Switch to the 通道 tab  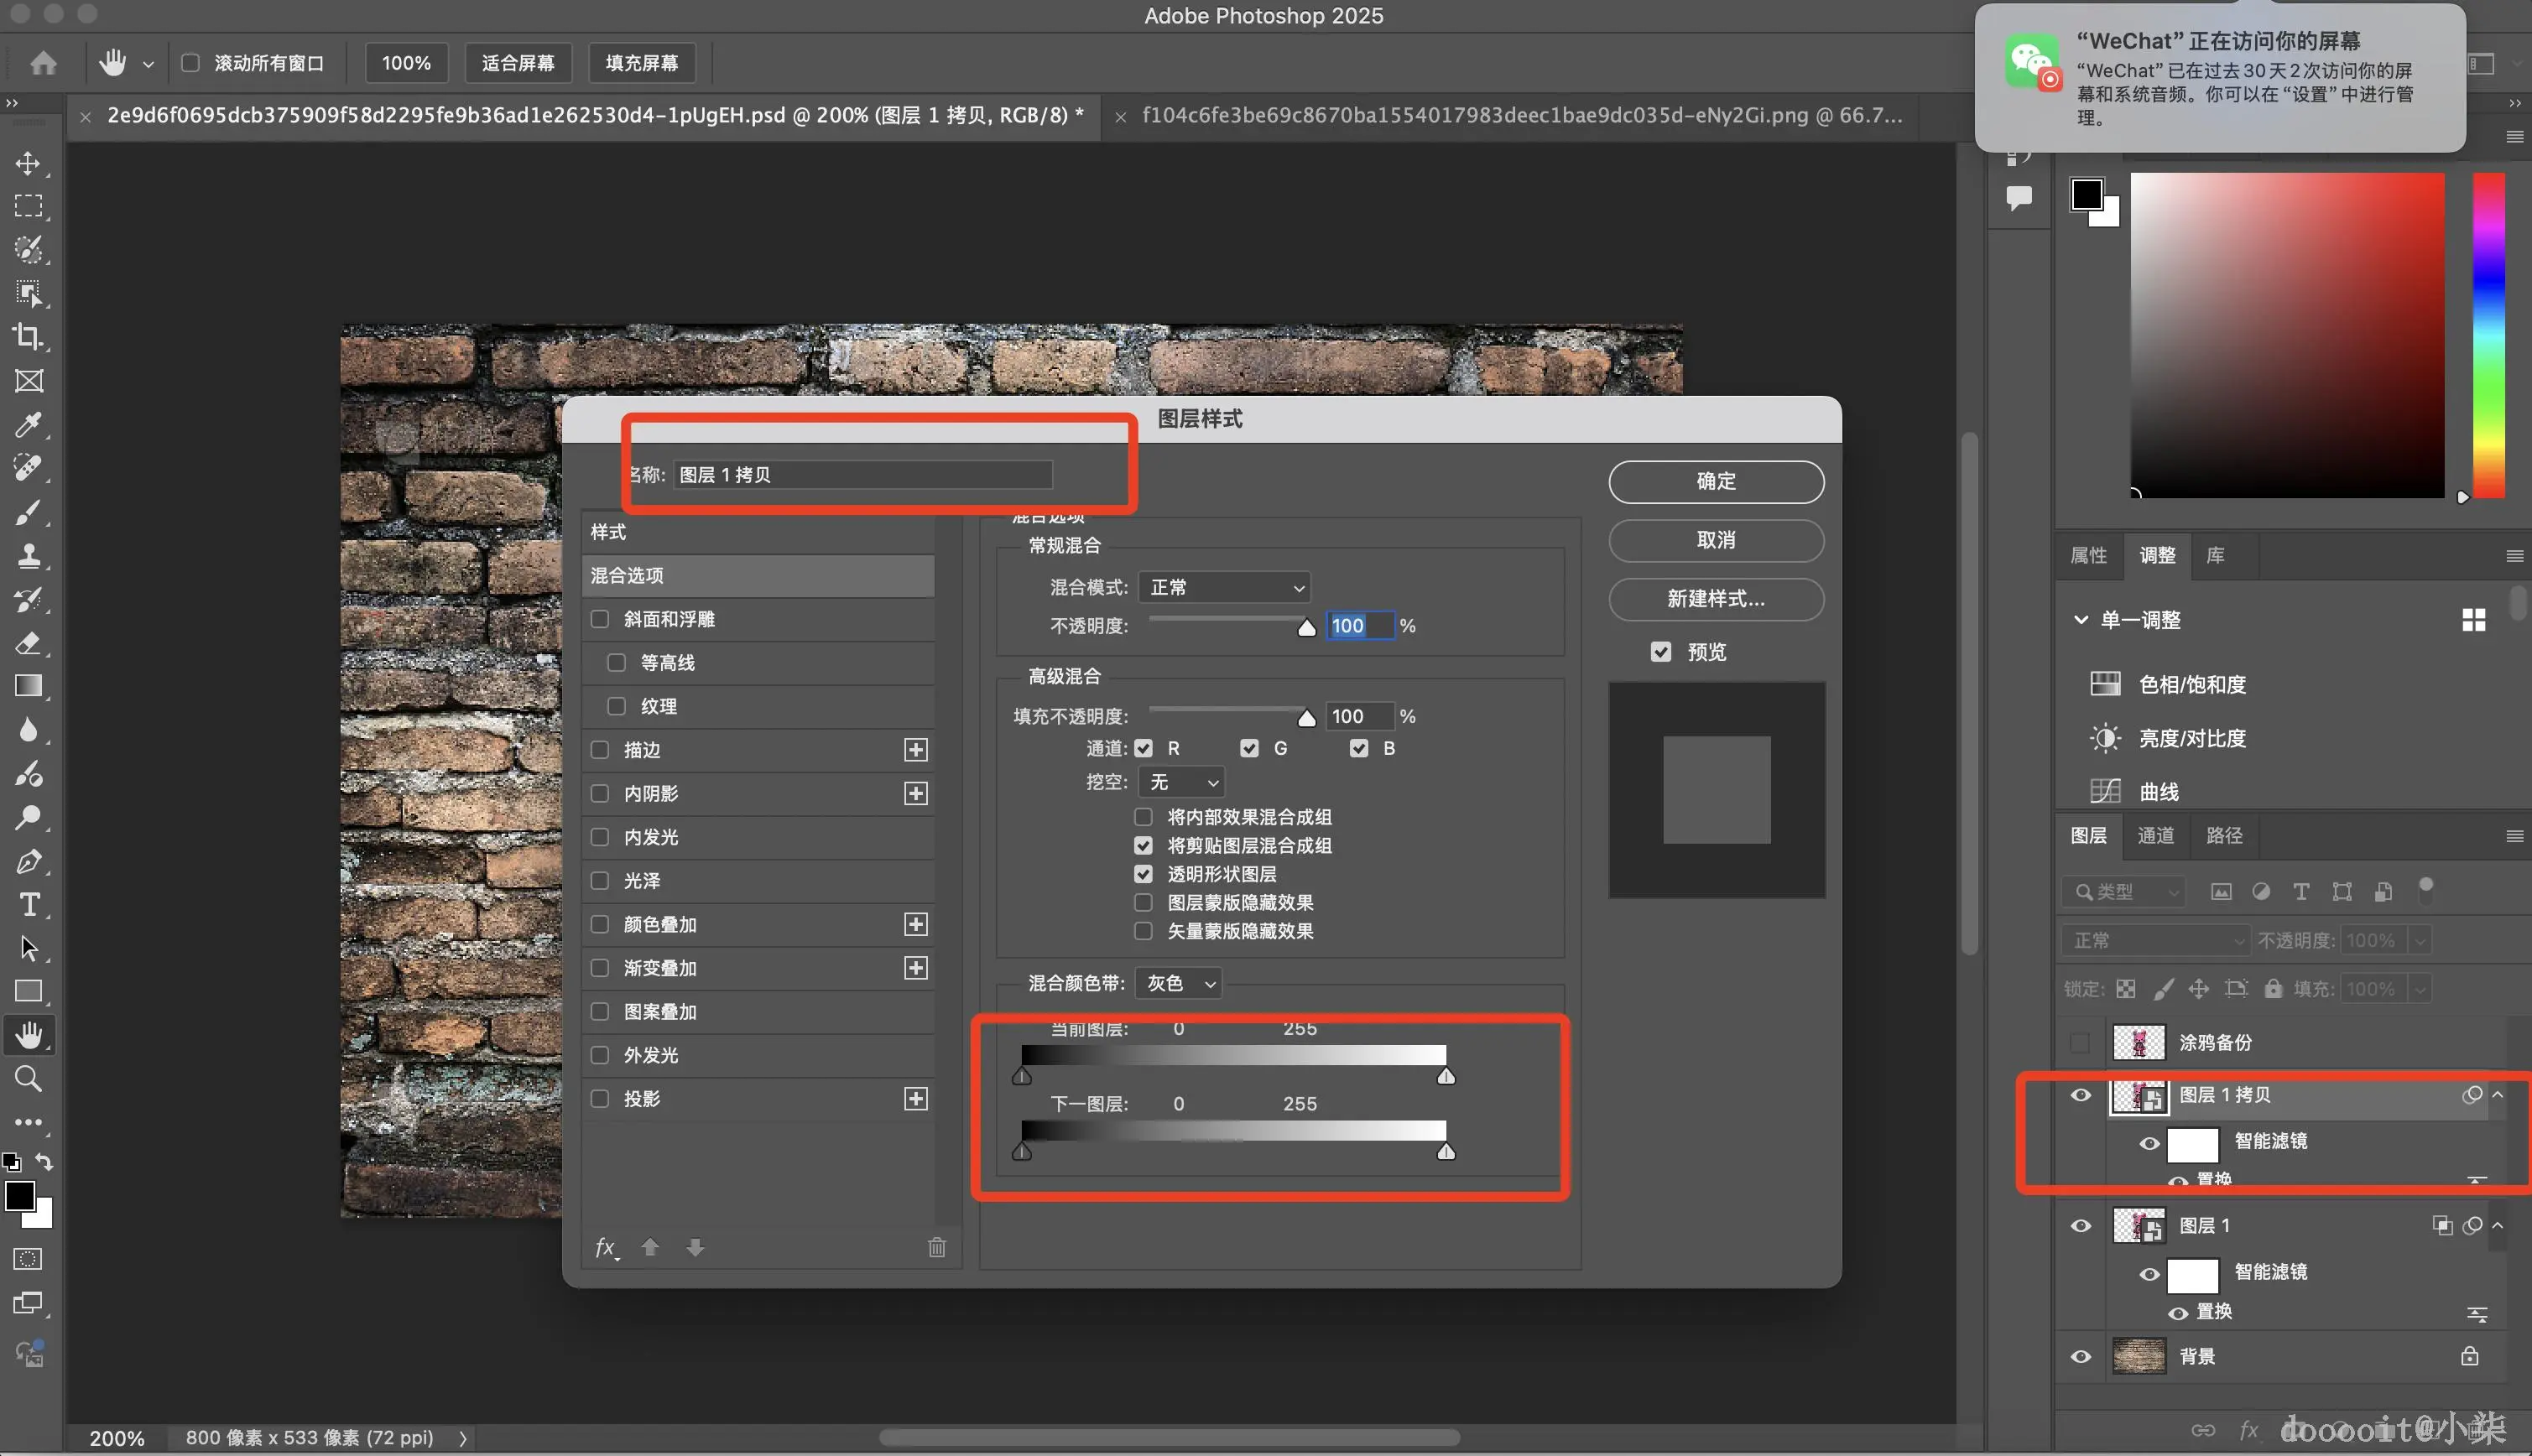(x=2155, y=836)
